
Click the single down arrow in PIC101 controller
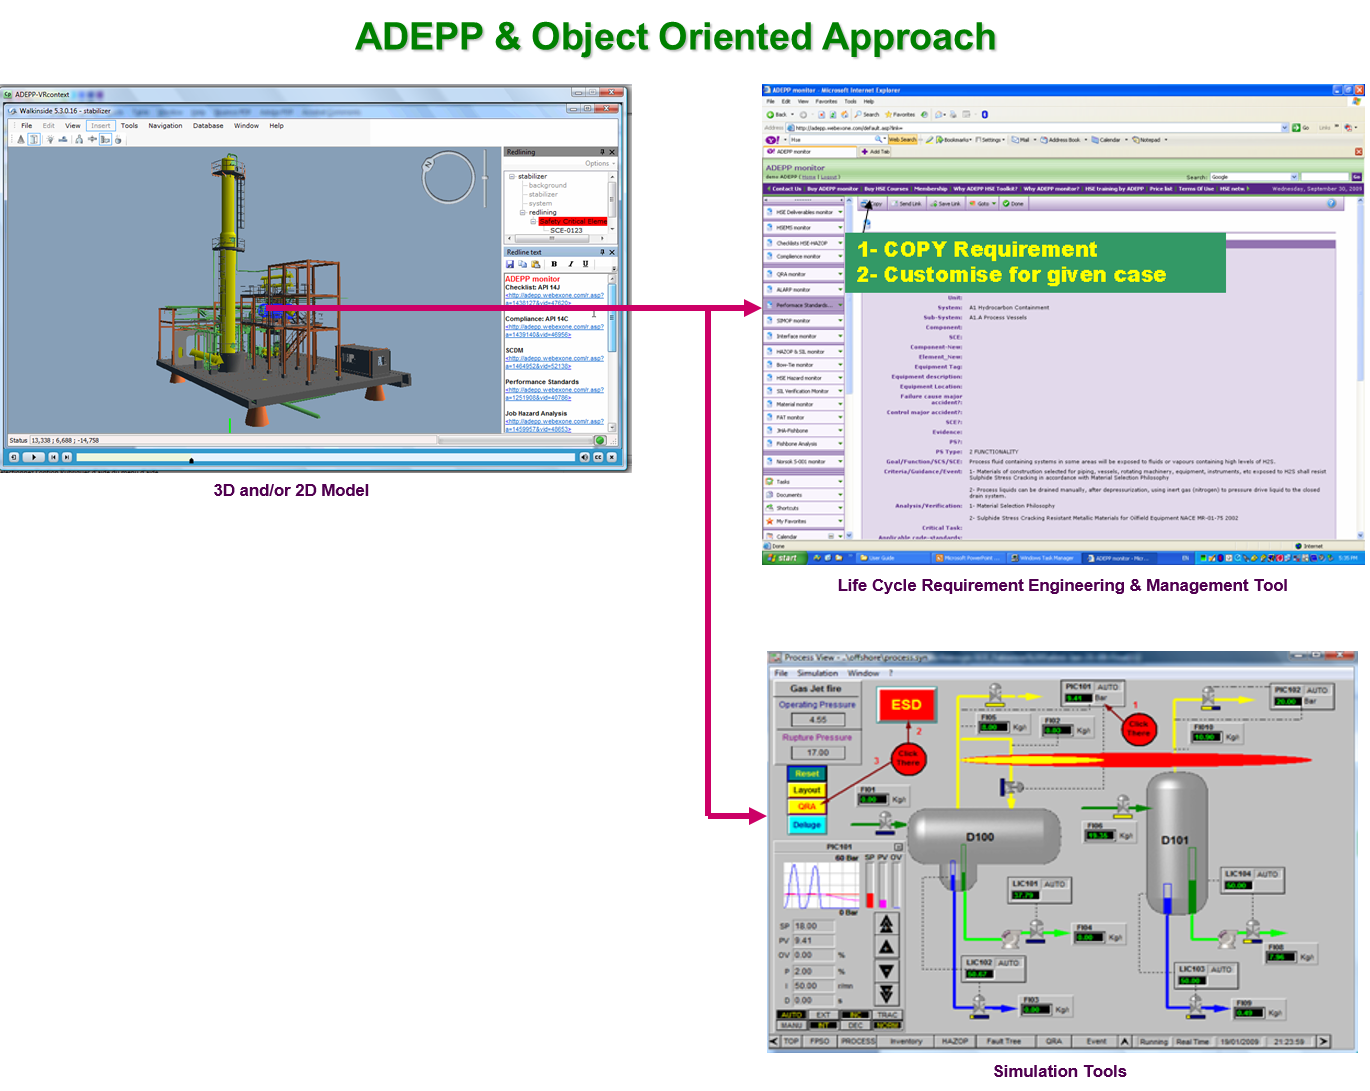tap(886, 971)
